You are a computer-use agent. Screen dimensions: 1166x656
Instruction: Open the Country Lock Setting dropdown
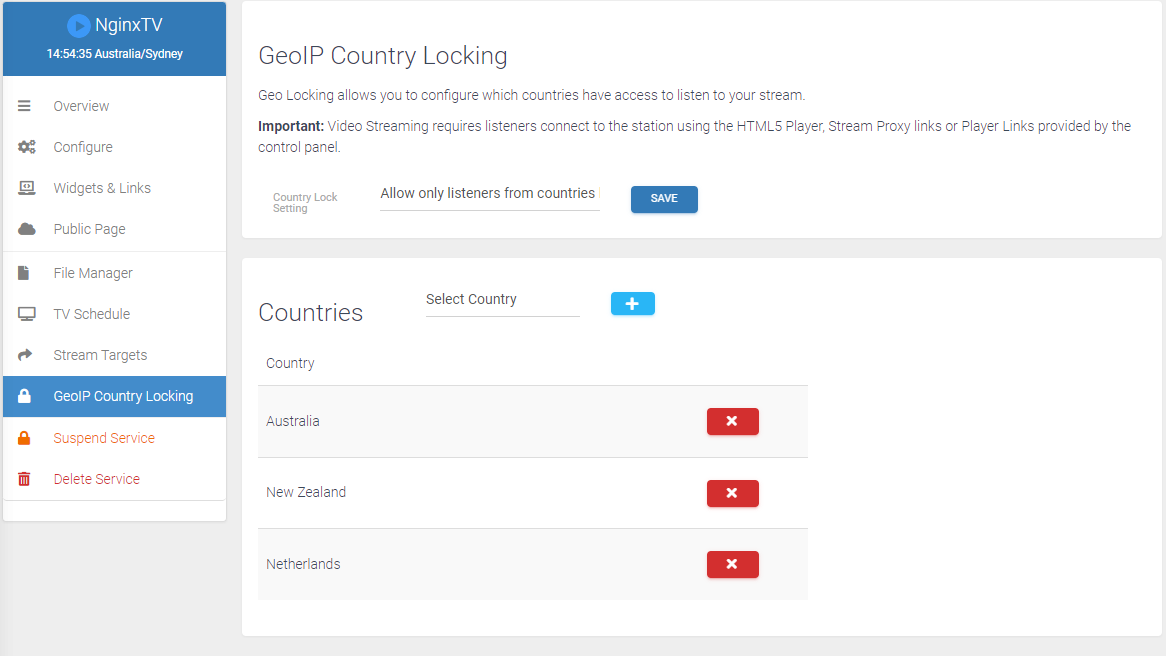click(489, 194)
